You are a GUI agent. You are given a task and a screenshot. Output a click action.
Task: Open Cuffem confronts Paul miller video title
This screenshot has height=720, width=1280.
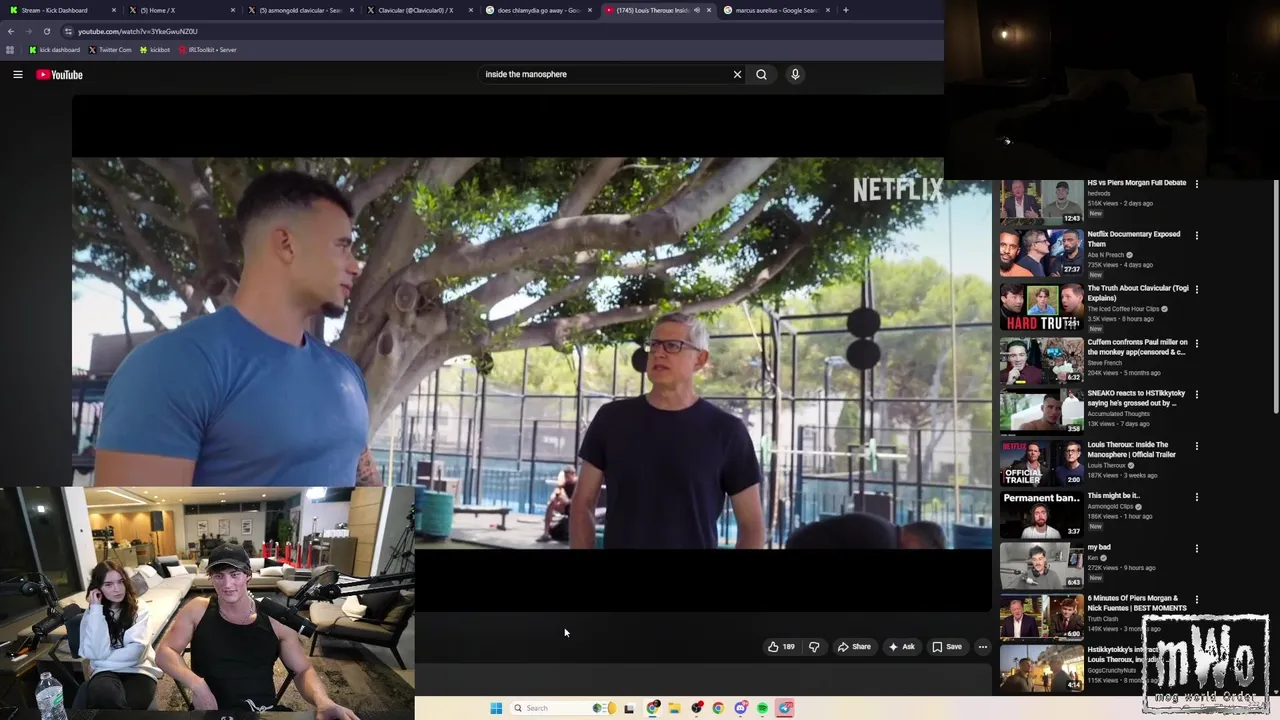pyautogui.click(x=1137, y=347)
